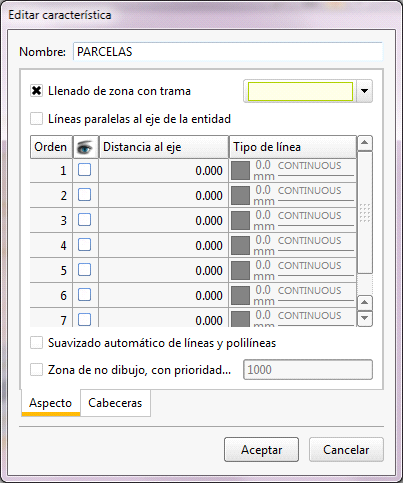Toggle visibility checkbox for line order 2
The image size is (403, 483).
(x=84, y=195)
